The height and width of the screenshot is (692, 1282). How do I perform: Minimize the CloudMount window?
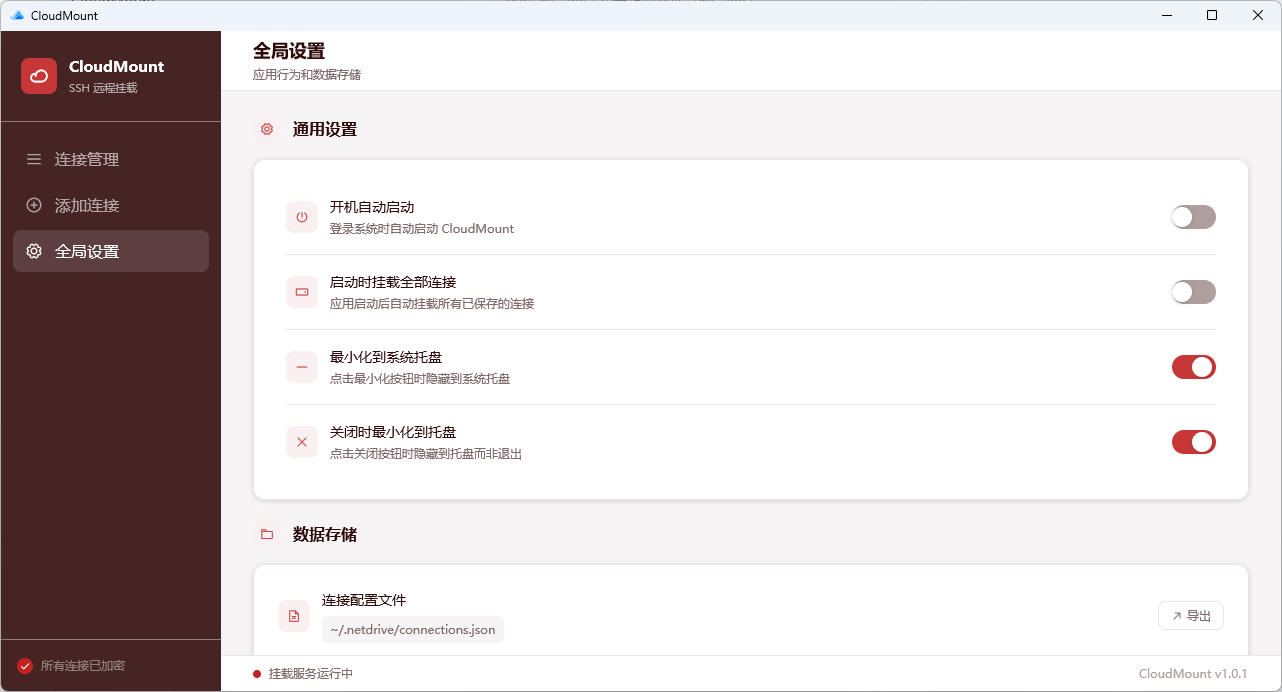click(x=1166, y=15)
